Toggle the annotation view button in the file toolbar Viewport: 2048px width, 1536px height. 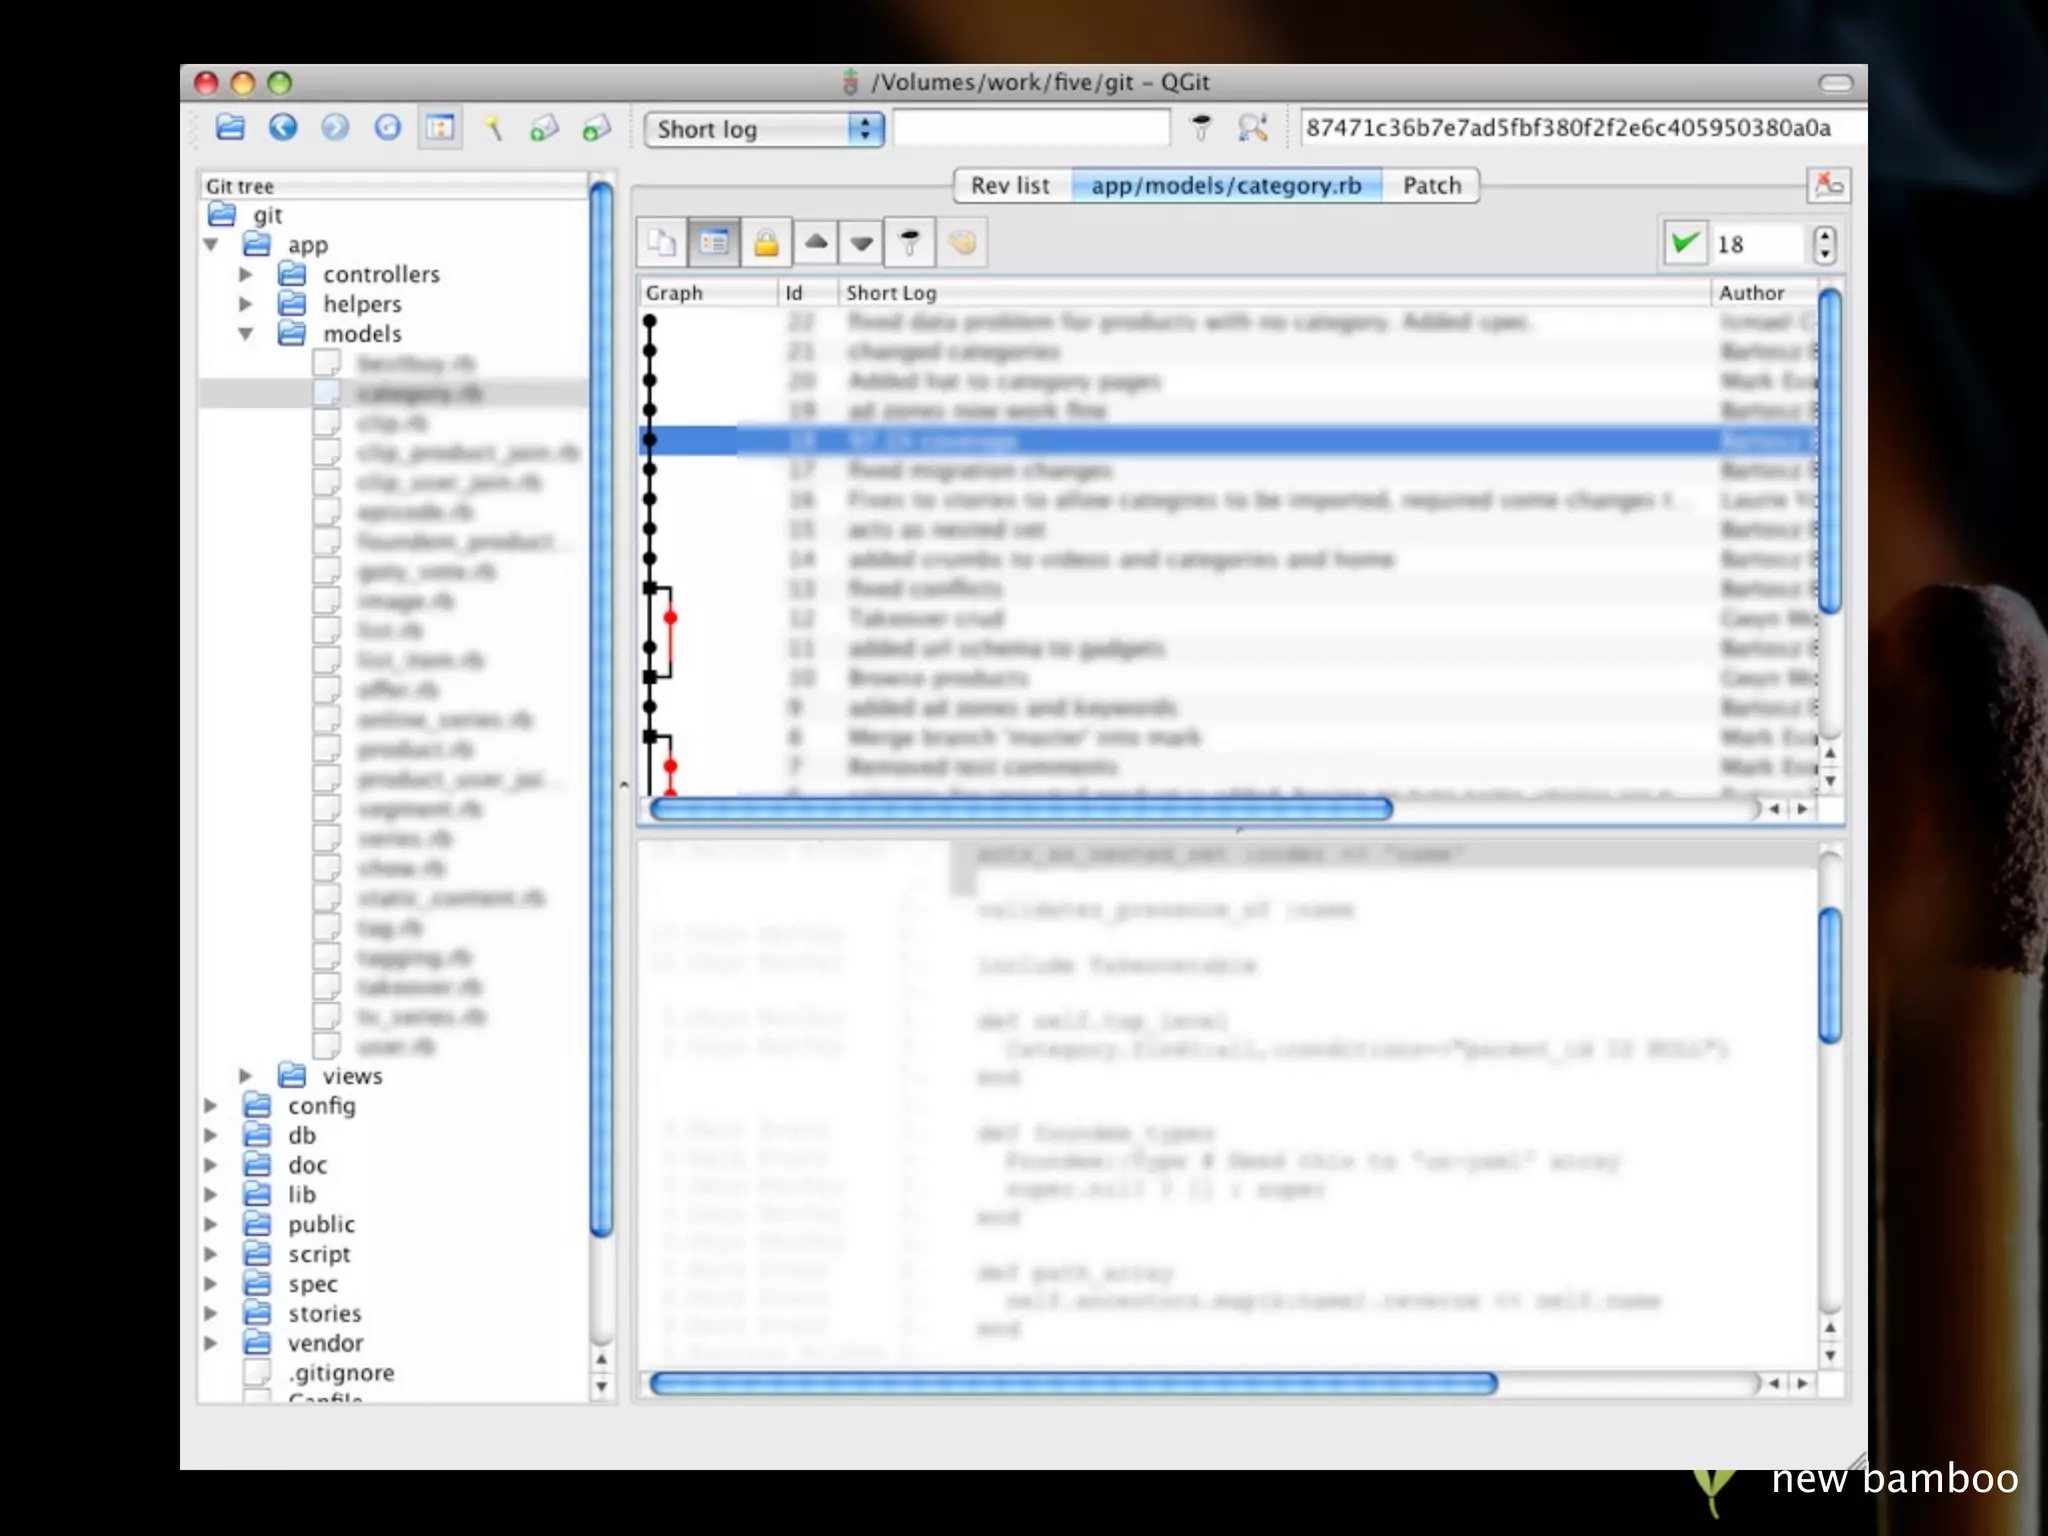714,243
